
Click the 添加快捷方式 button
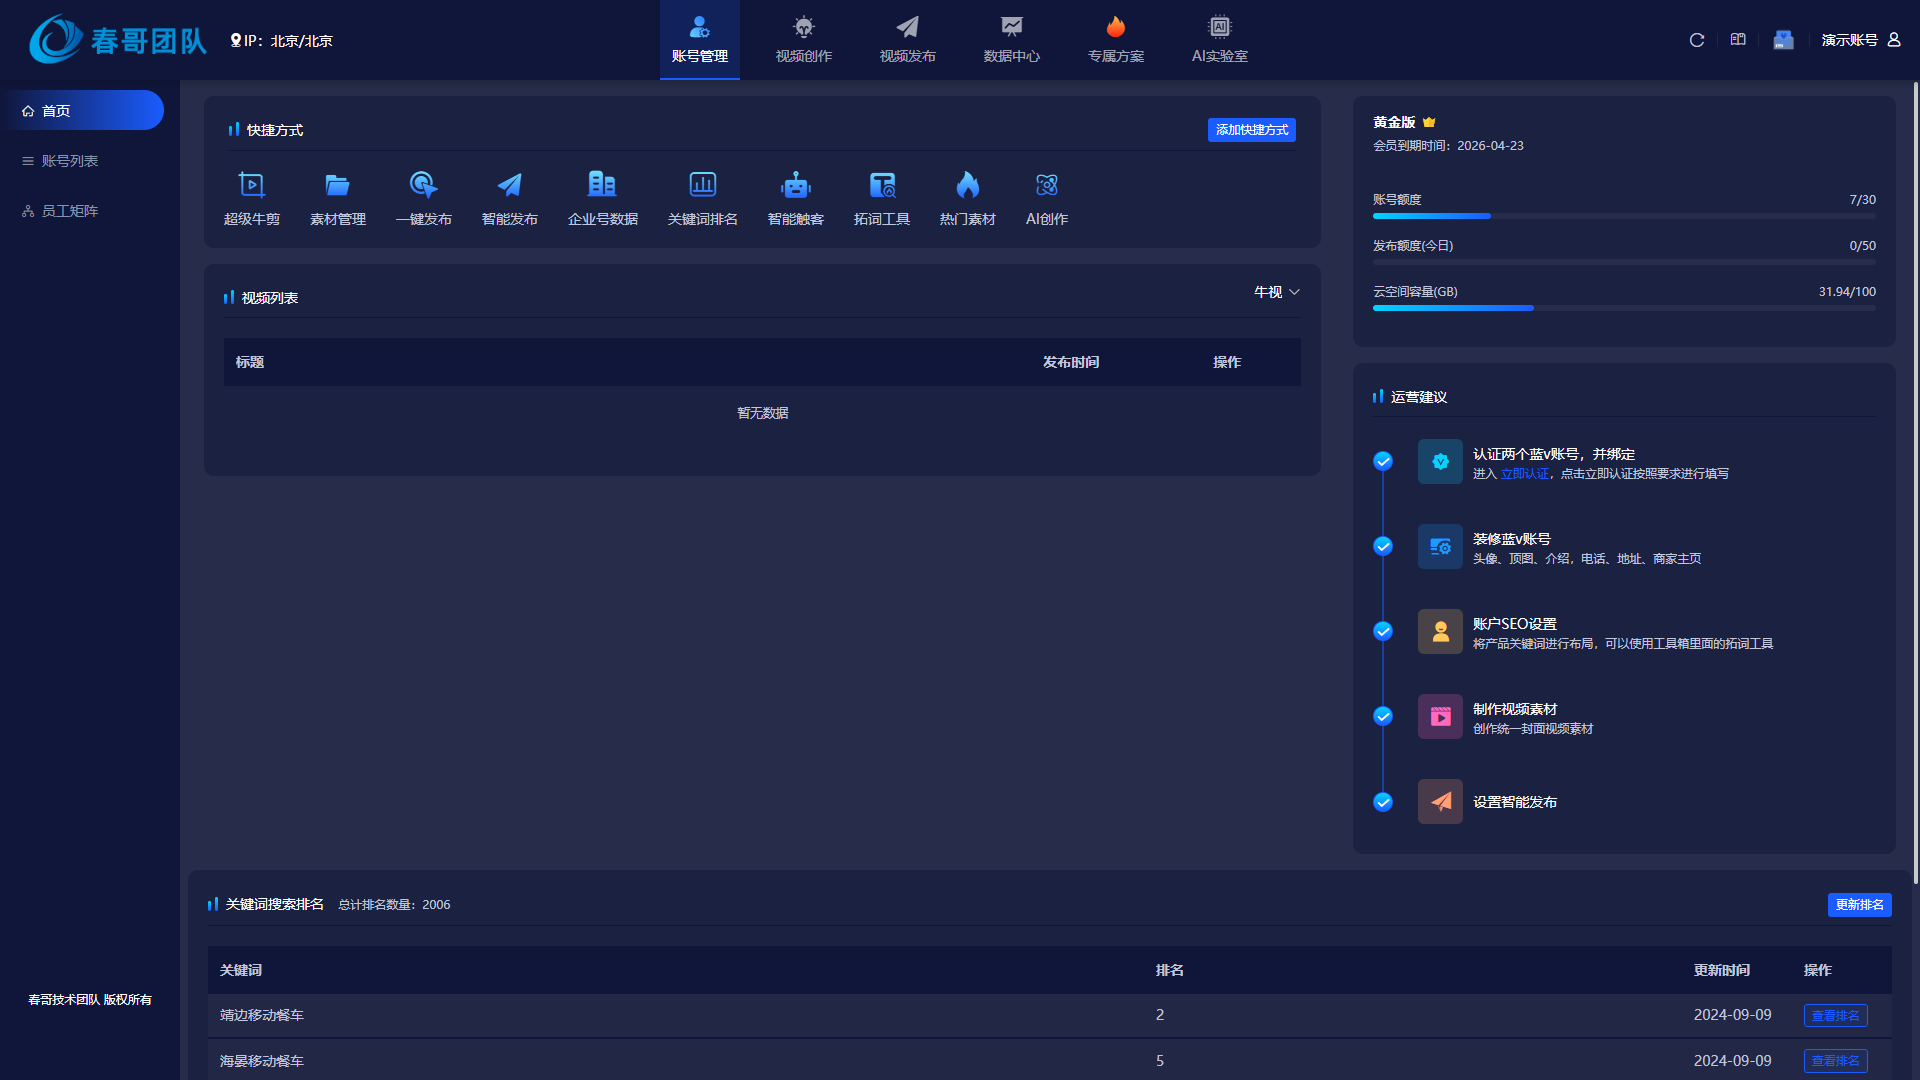[x=1251, y=130]
